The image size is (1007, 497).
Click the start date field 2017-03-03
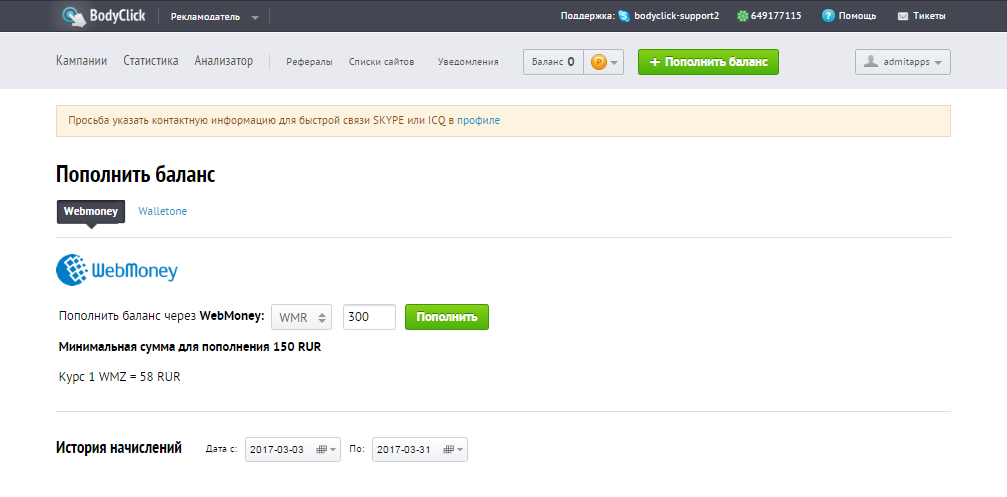point(292,449)
